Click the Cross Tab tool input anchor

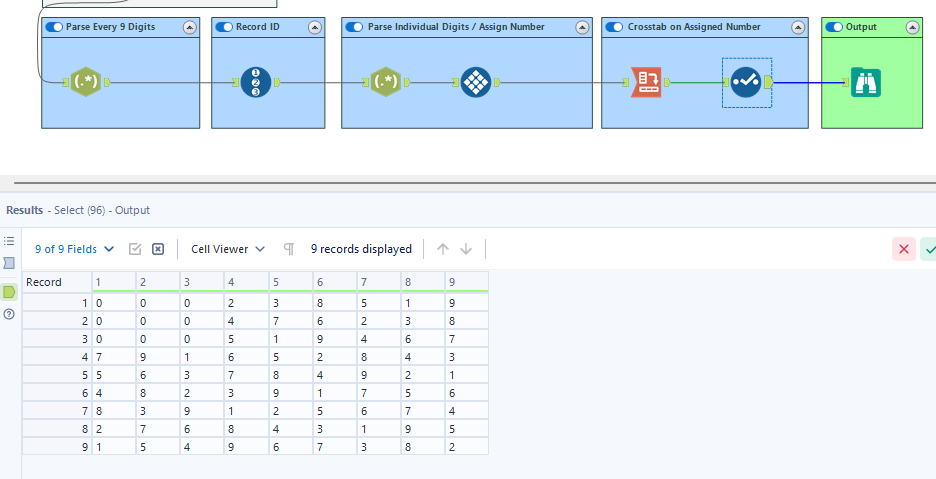coord(626,82)
